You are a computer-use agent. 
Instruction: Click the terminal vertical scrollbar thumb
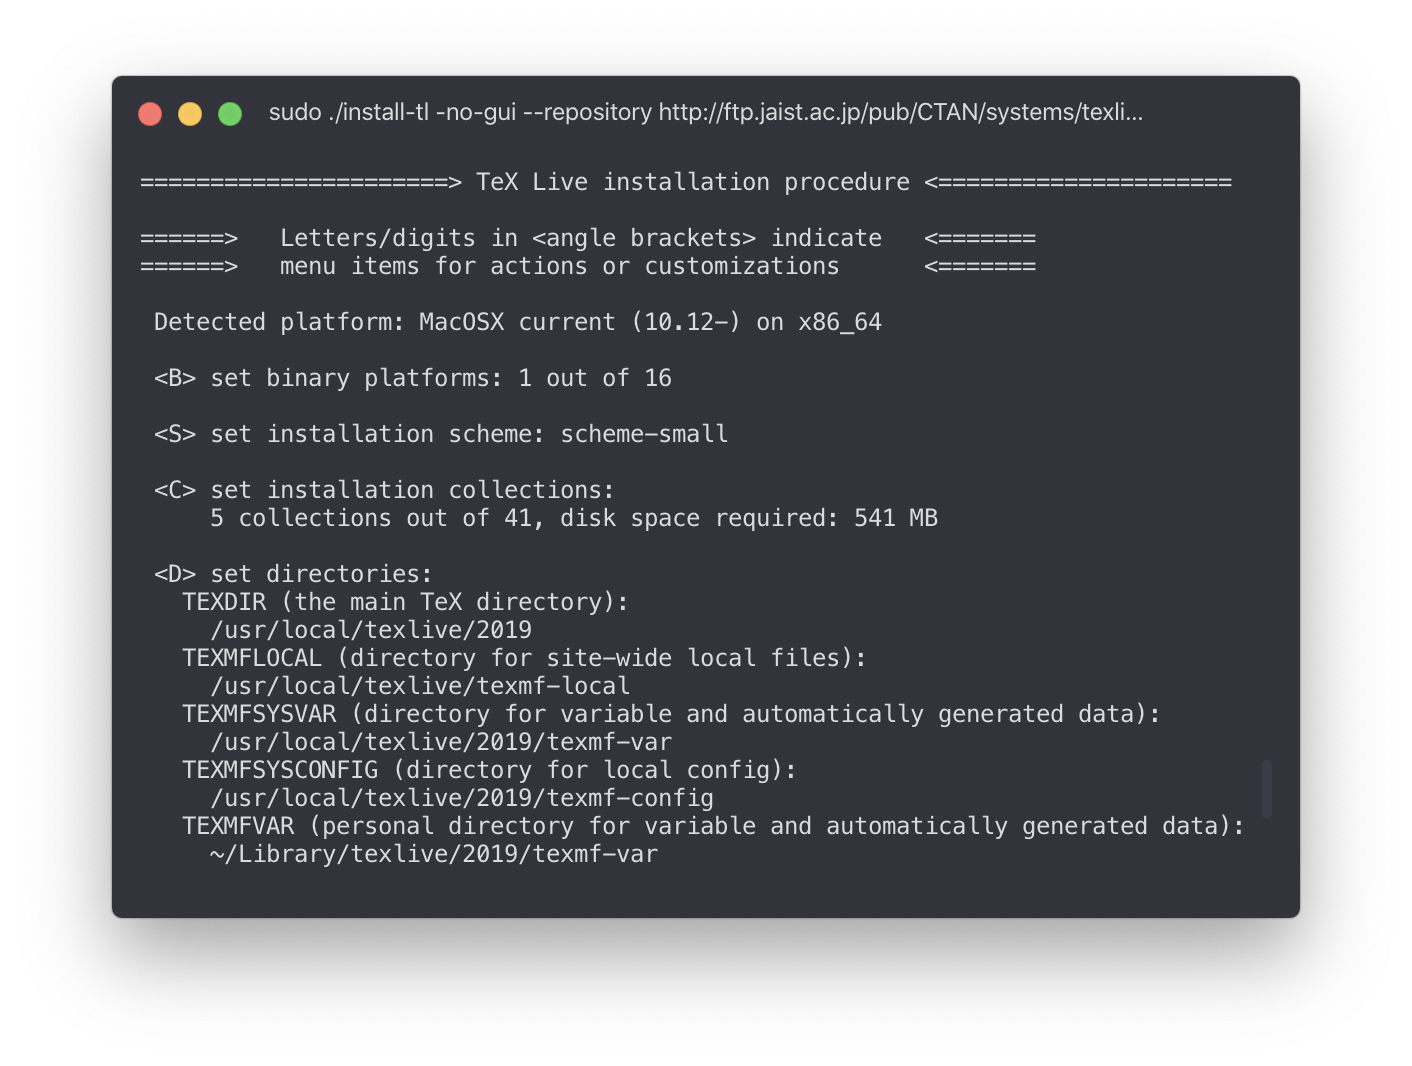1266,789
